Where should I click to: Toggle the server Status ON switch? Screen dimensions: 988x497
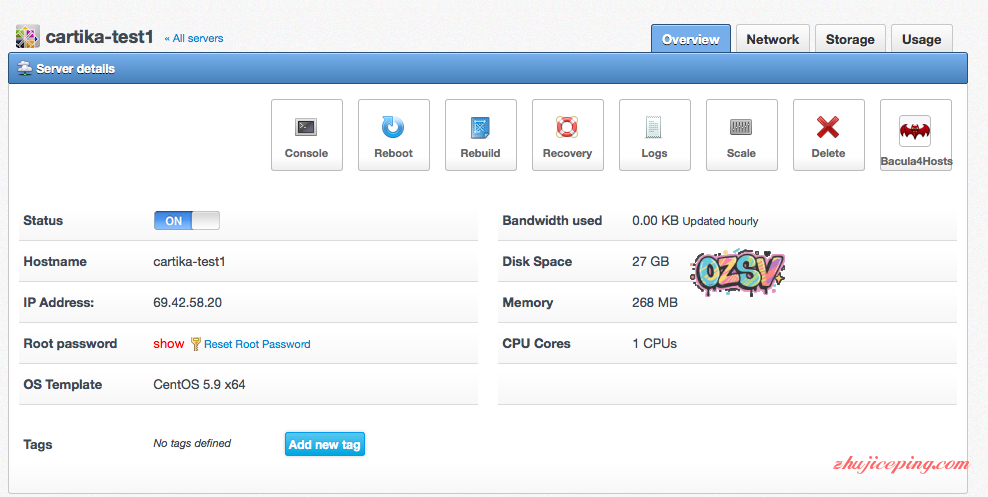[x=186, y=221]
